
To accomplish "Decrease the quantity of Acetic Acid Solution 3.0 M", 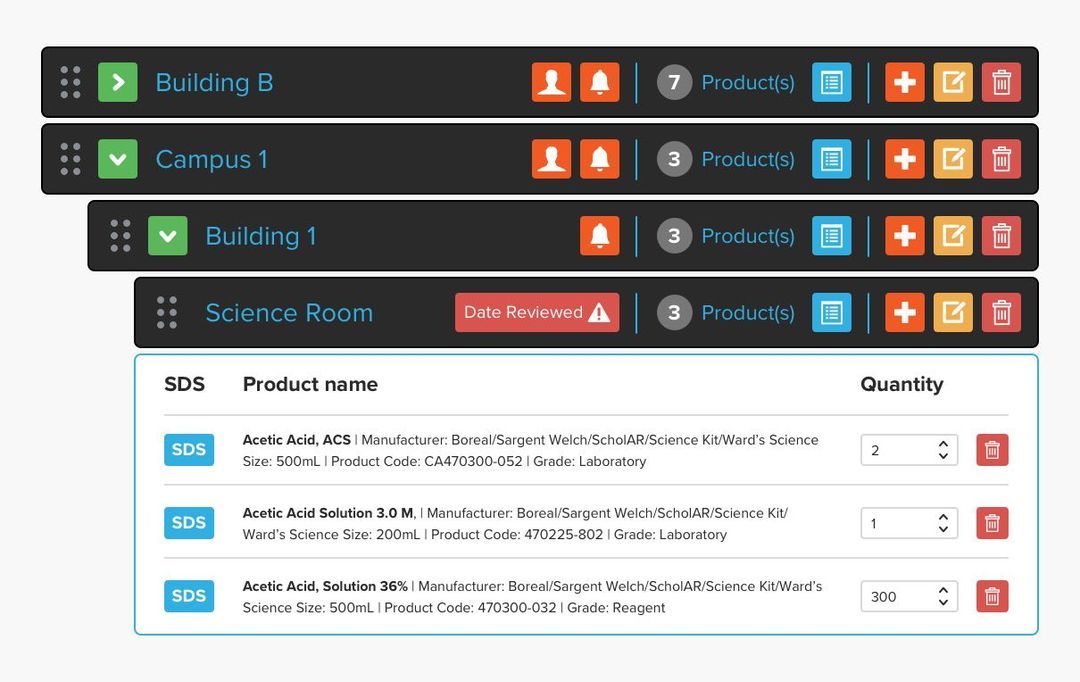I will pyautogui.click(x=942, y=528).
